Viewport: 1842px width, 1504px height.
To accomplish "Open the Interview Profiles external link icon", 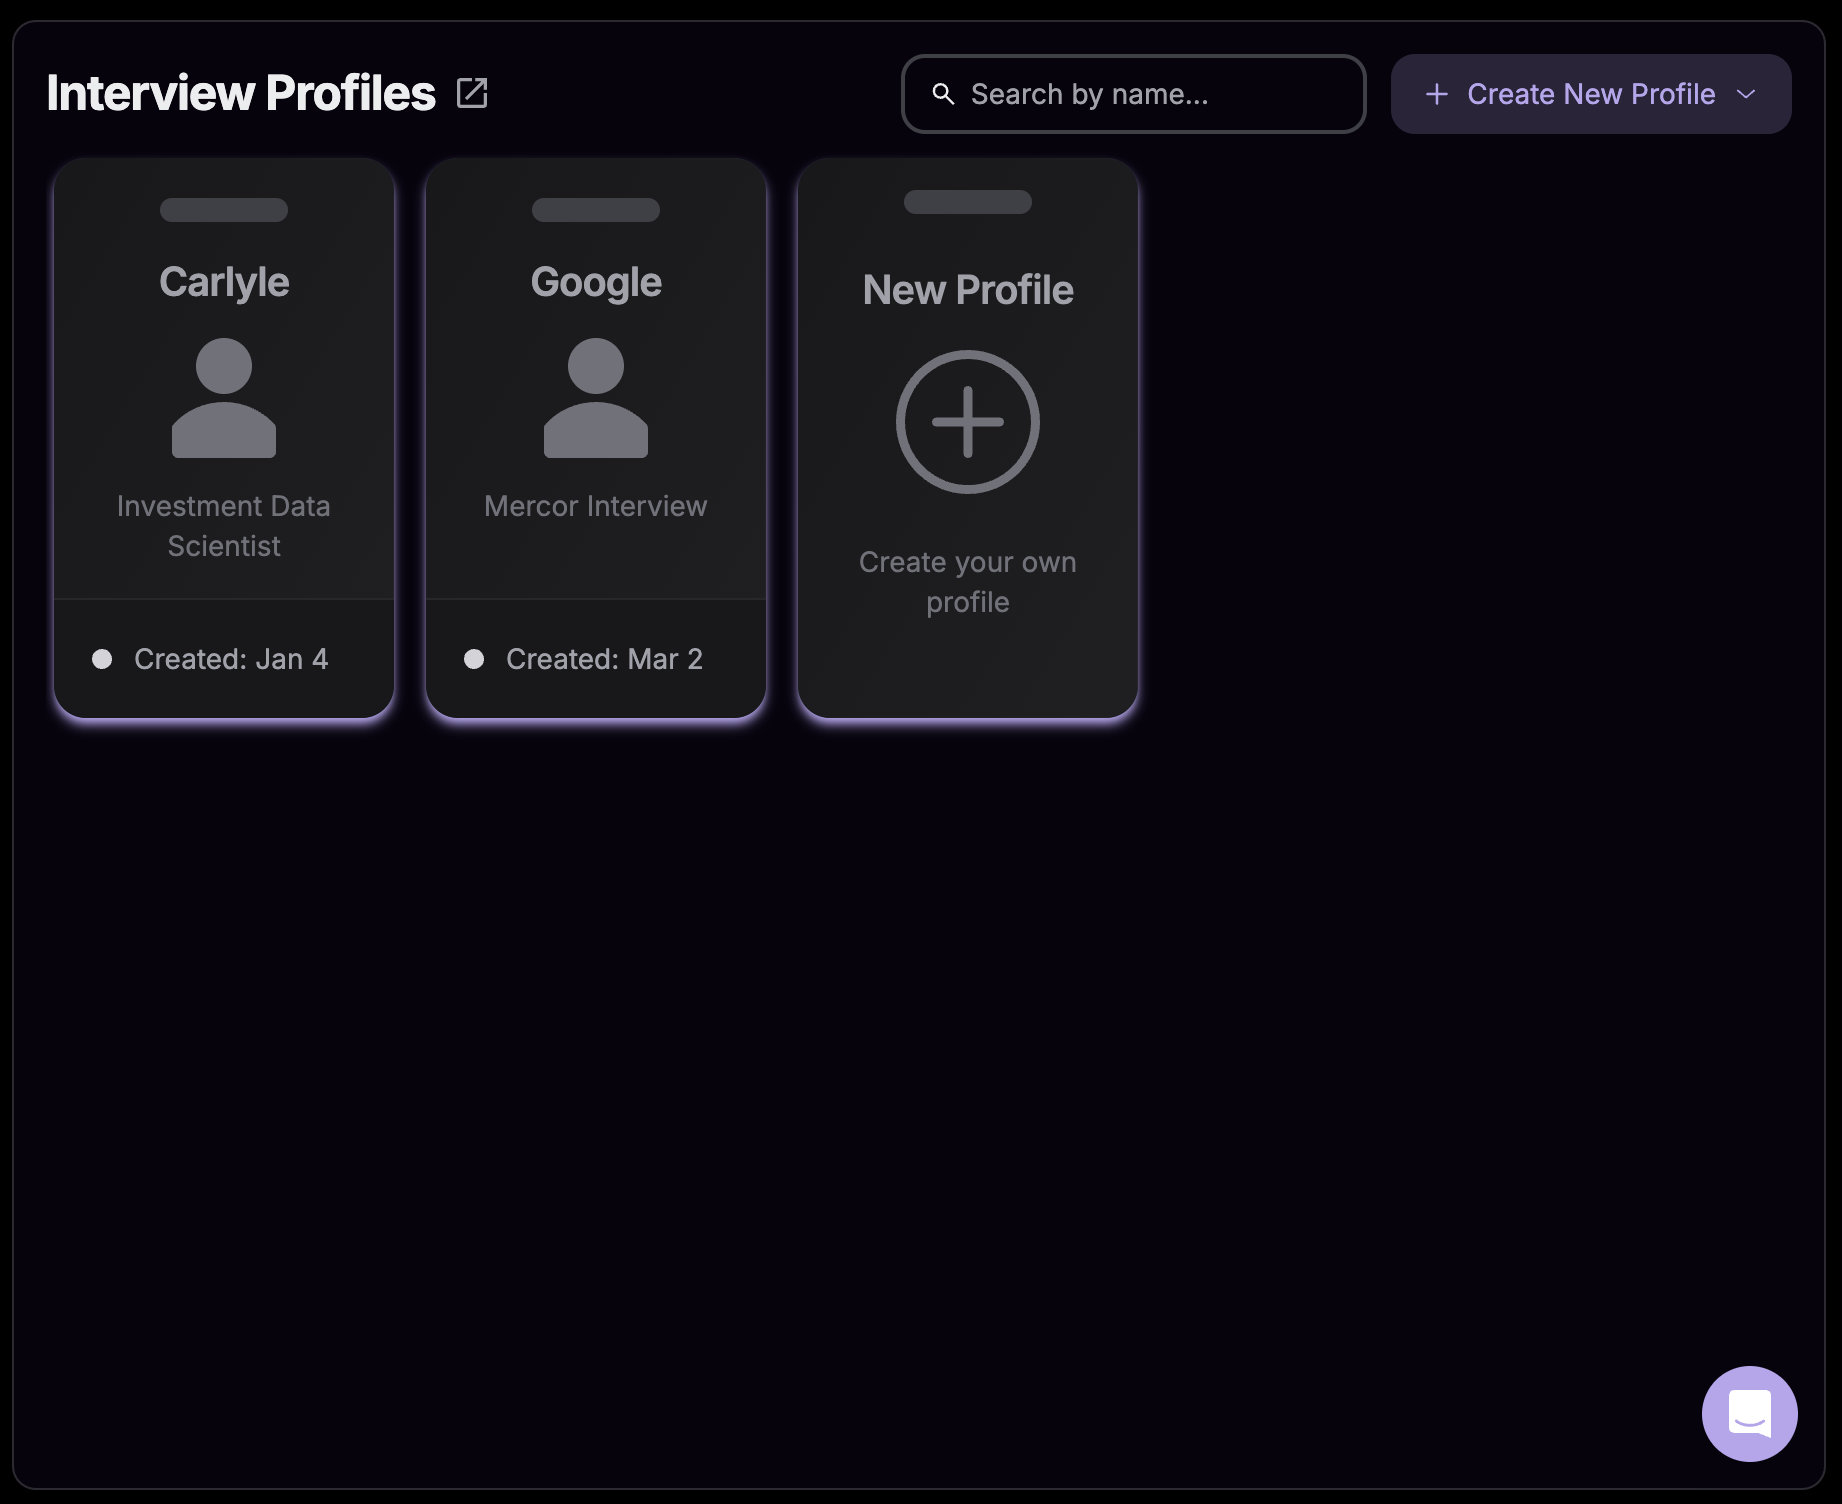I will (473, 92).
